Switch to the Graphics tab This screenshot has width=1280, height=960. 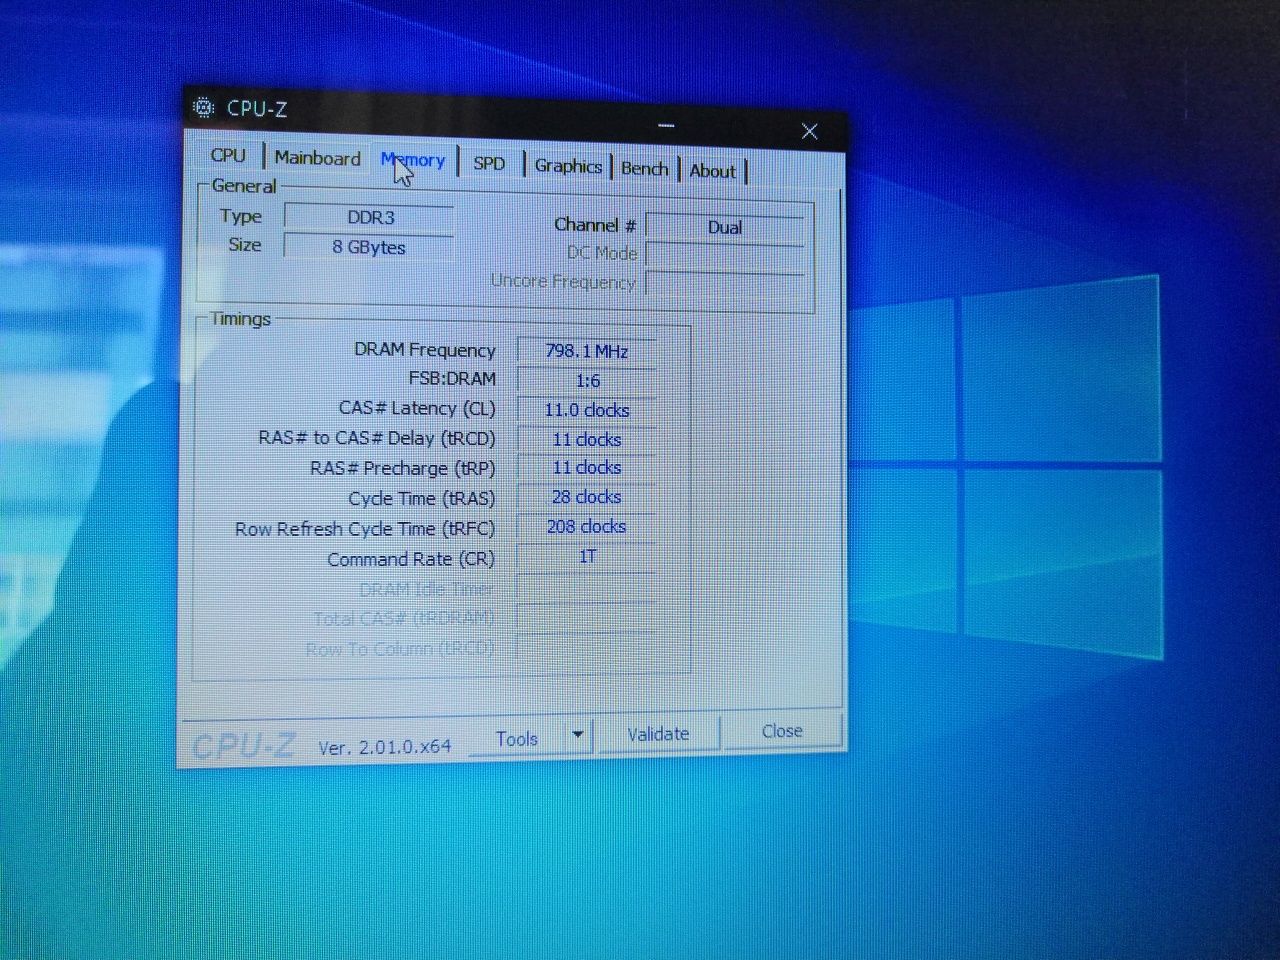click(x=568, y=166)
